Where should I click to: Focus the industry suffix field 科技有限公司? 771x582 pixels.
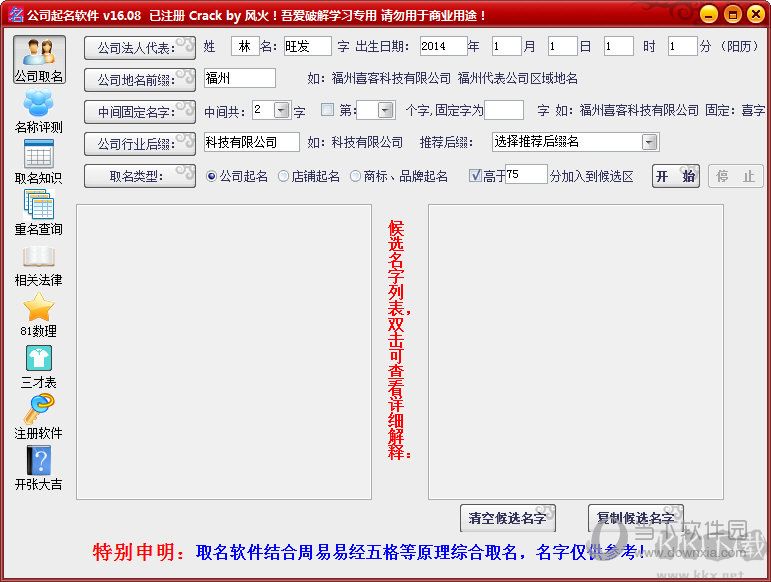(251, 142)
